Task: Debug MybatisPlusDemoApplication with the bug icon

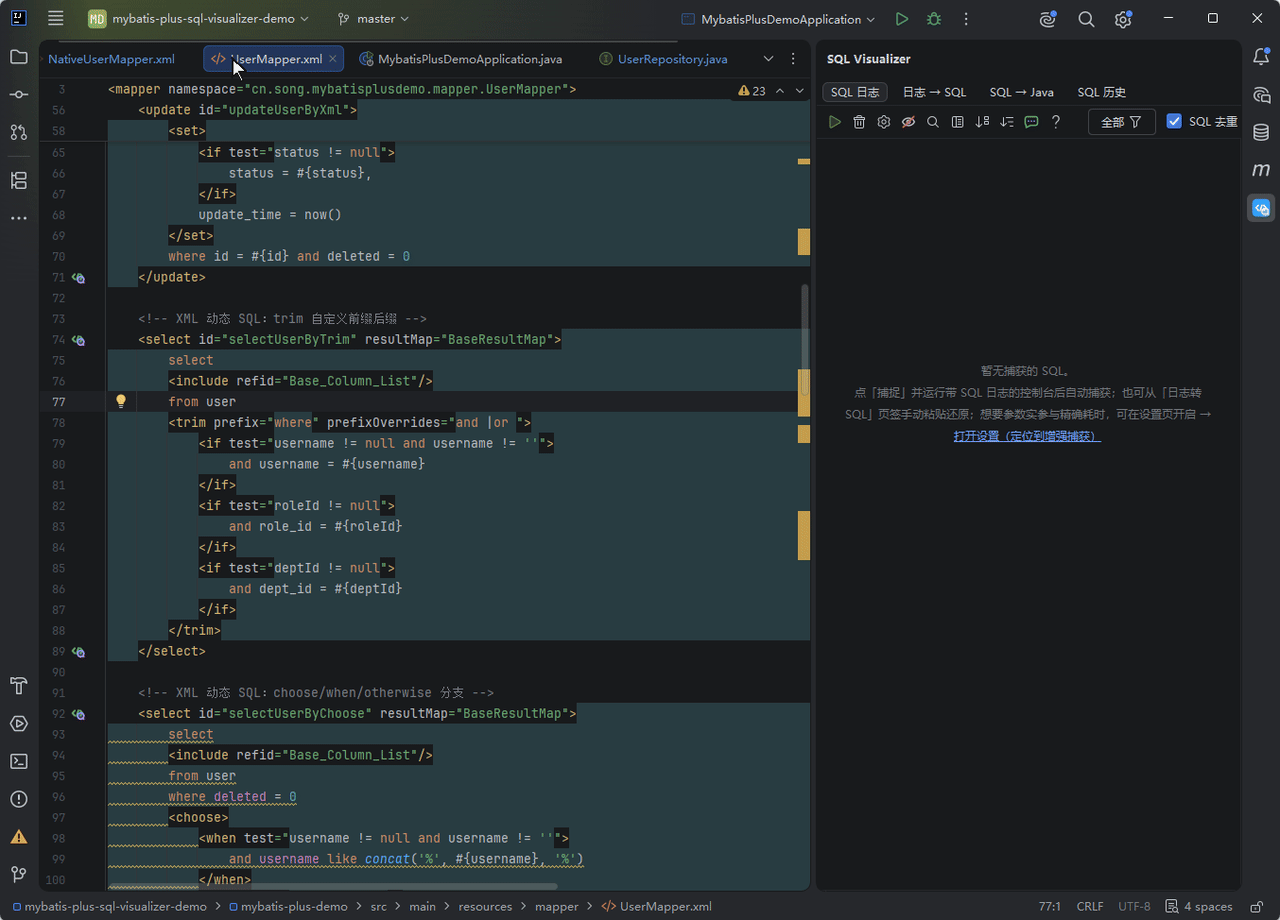Action: pyautogui.click(x=934, y=19)
